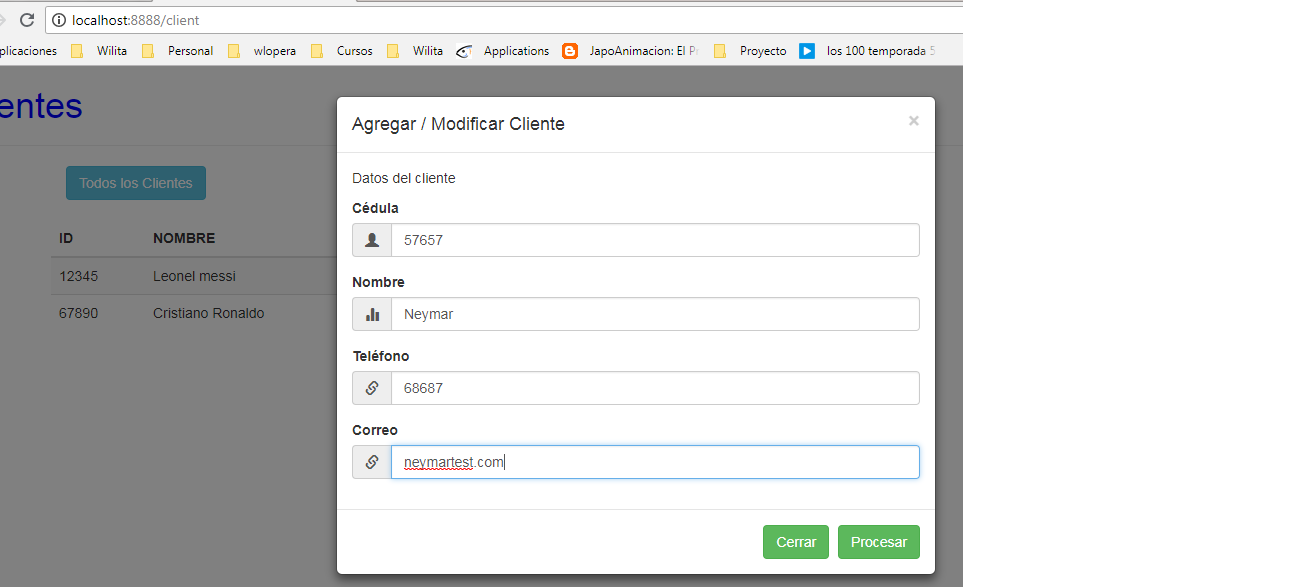Click the Procesar button
Image resolution: width=1291 pixels, height=587 pixels.
click(878, 541)
